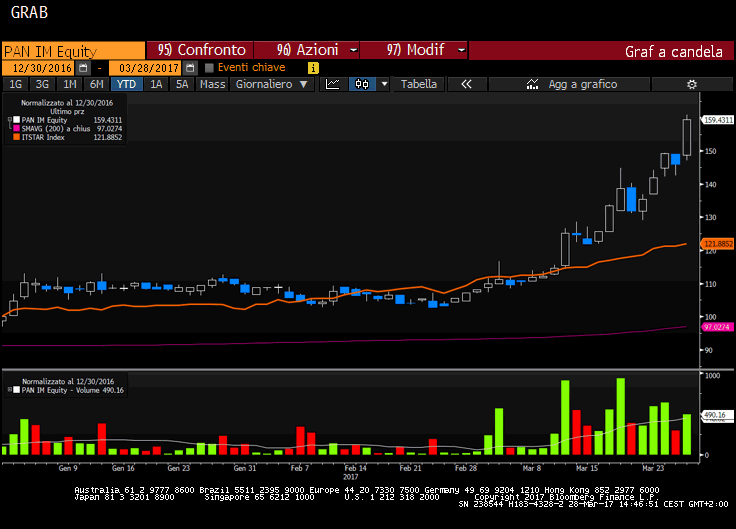The width and height of the screenshot is (736, 529).
Task: Select the candlestick chart type icon
Action: (x=360, y=85)
